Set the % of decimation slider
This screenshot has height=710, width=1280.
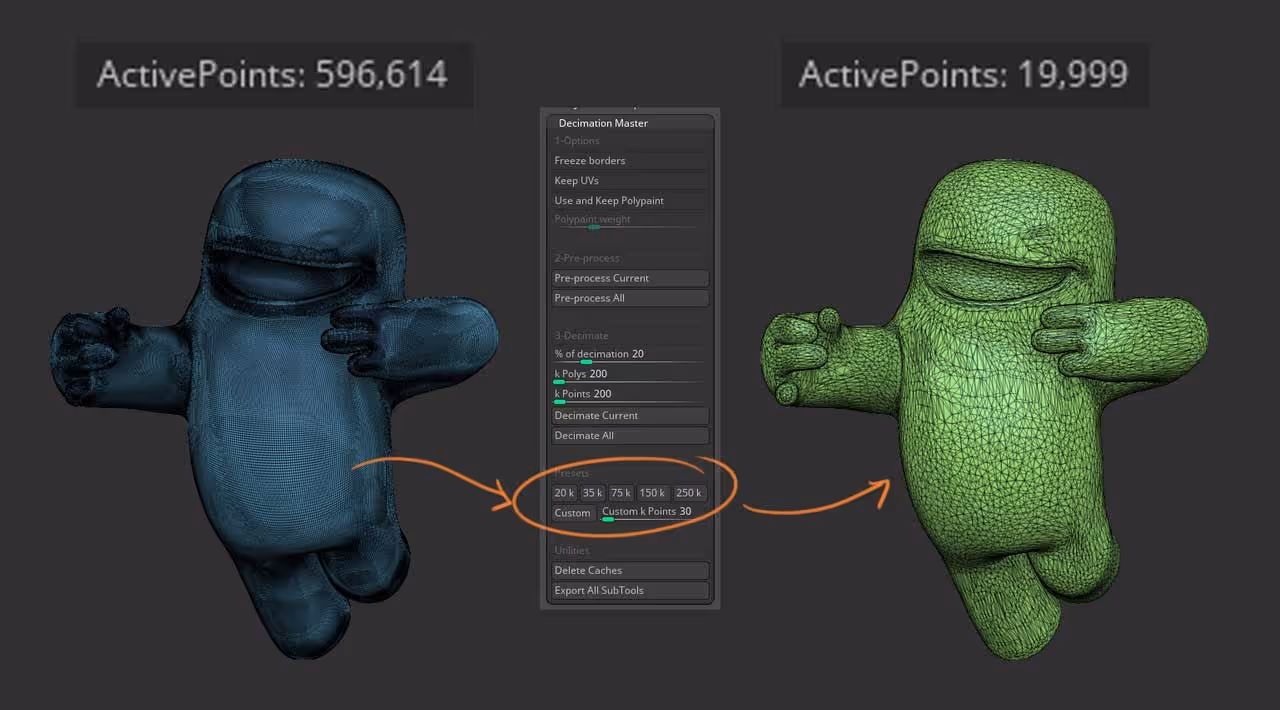630,356
